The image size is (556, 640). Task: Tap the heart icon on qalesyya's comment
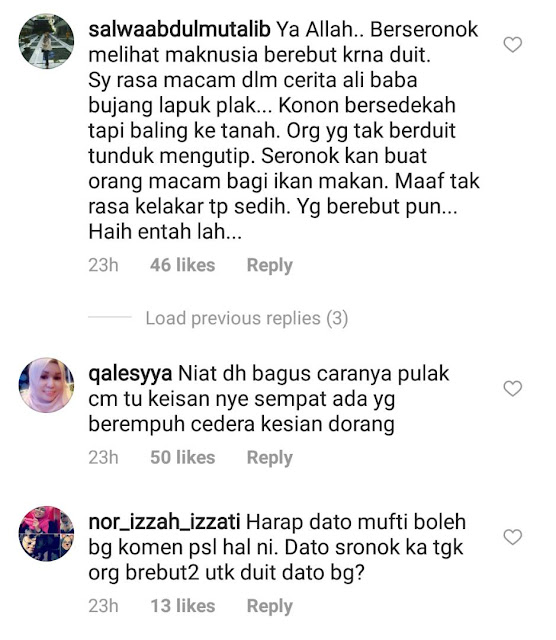click(512, 388)
